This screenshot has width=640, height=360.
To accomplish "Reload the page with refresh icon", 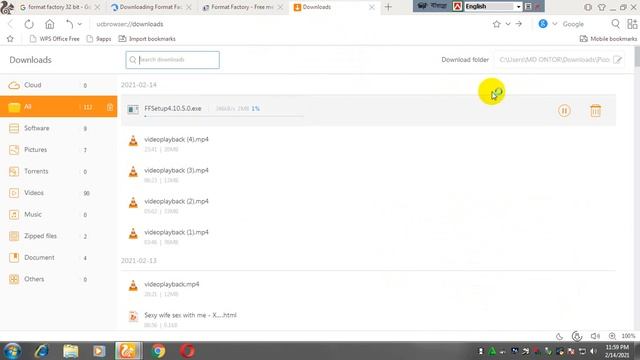I will (x=29, y=24).
